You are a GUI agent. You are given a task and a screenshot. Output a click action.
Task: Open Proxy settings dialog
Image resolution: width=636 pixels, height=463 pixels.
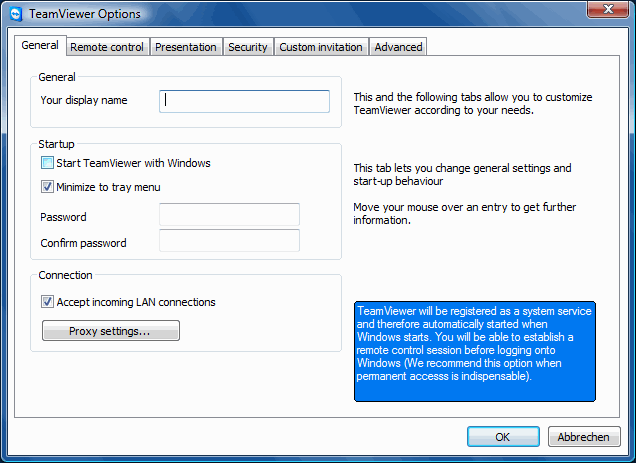[111, 331]
